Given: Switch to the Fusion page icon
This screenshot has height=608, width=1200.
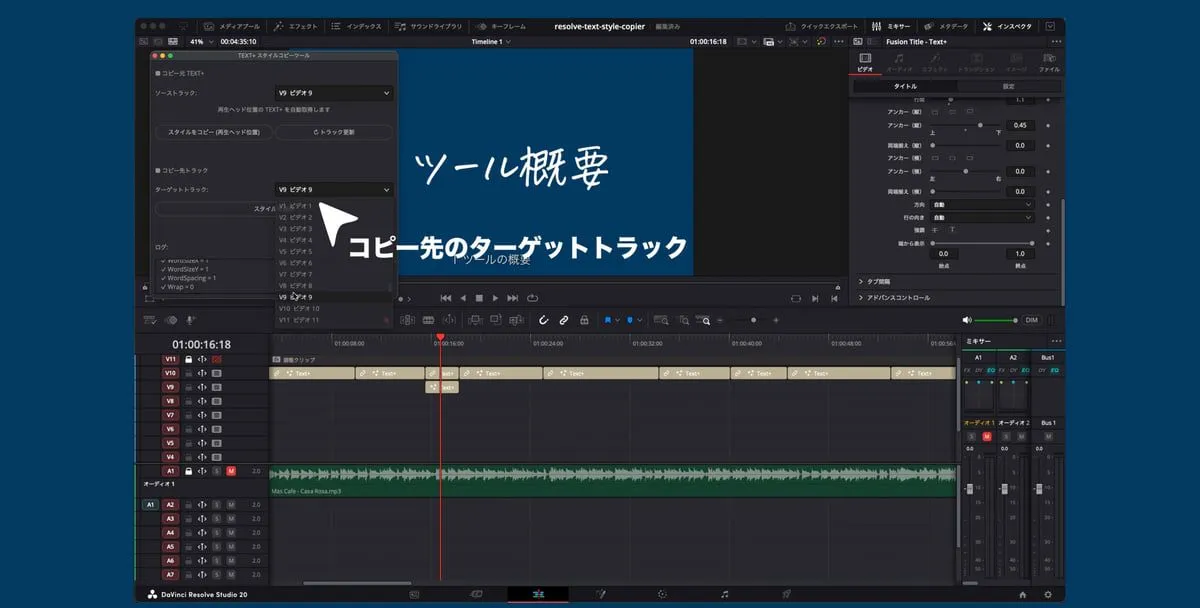Looking at the screenshot, I should pyautogui.click(x=601, y=594).
